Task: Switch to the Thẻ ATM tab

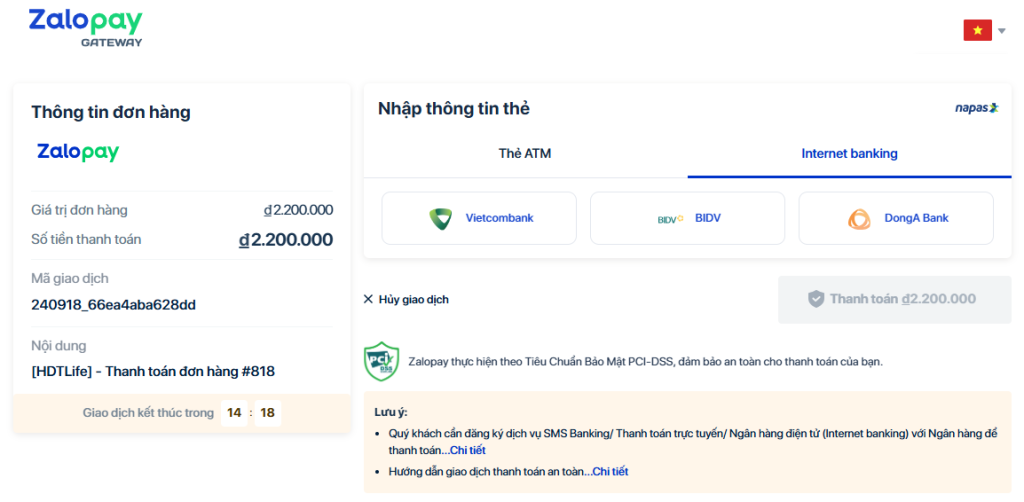Action: click(x=525, y=154)
